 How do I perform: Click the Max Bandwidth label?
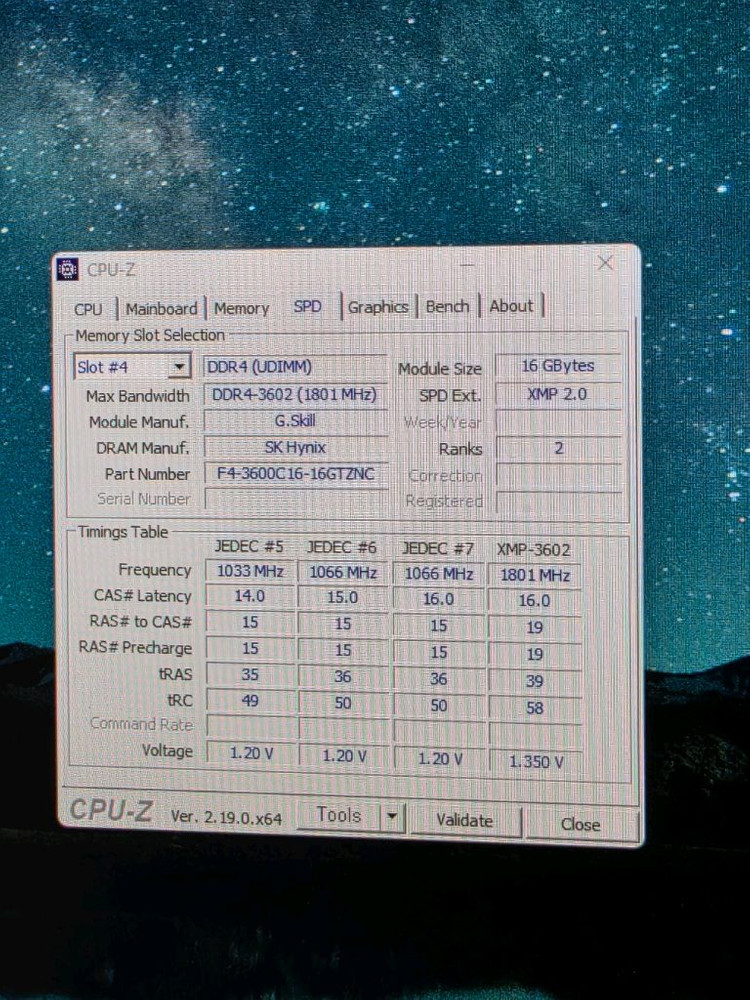pos(138,396)
